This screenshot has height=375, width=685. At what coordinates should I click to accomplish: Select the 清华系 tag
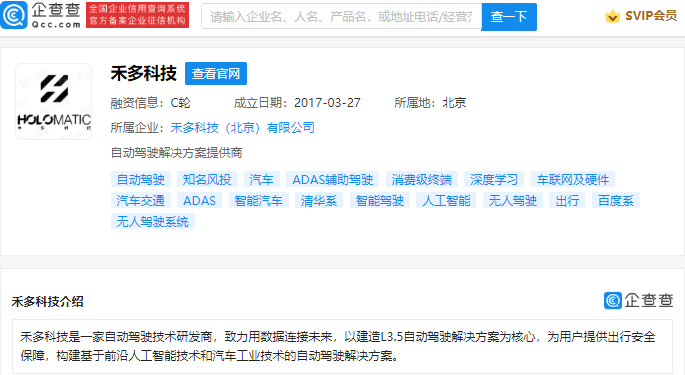click(319, 201)
